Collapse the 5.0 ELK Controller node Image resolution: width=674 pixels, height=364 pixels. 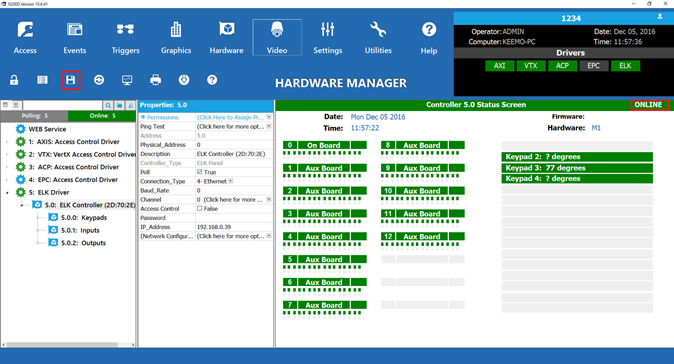click(22, 205)
